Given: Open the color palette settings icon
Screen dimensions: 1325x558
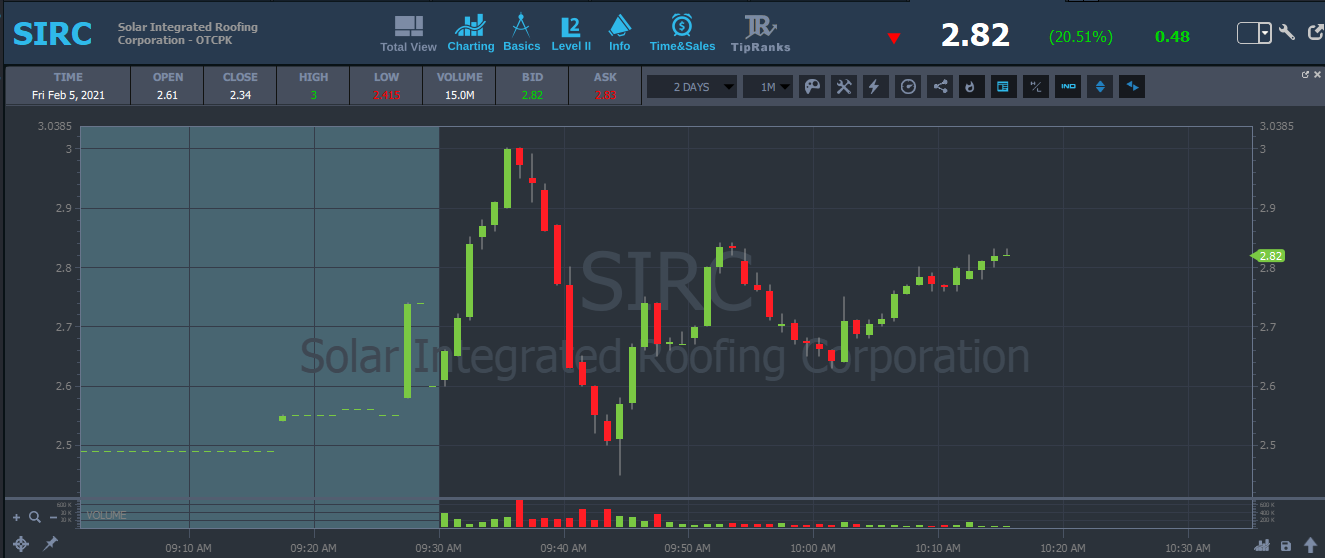Looking at the screenshot, I should tap(812, 87).
